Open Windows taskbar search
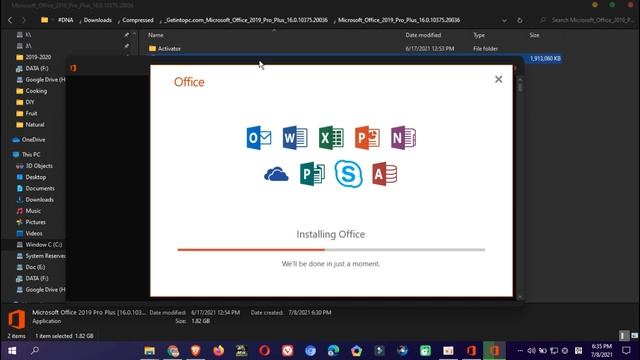This screenshot has width=640, height=360. coord(35,350)
